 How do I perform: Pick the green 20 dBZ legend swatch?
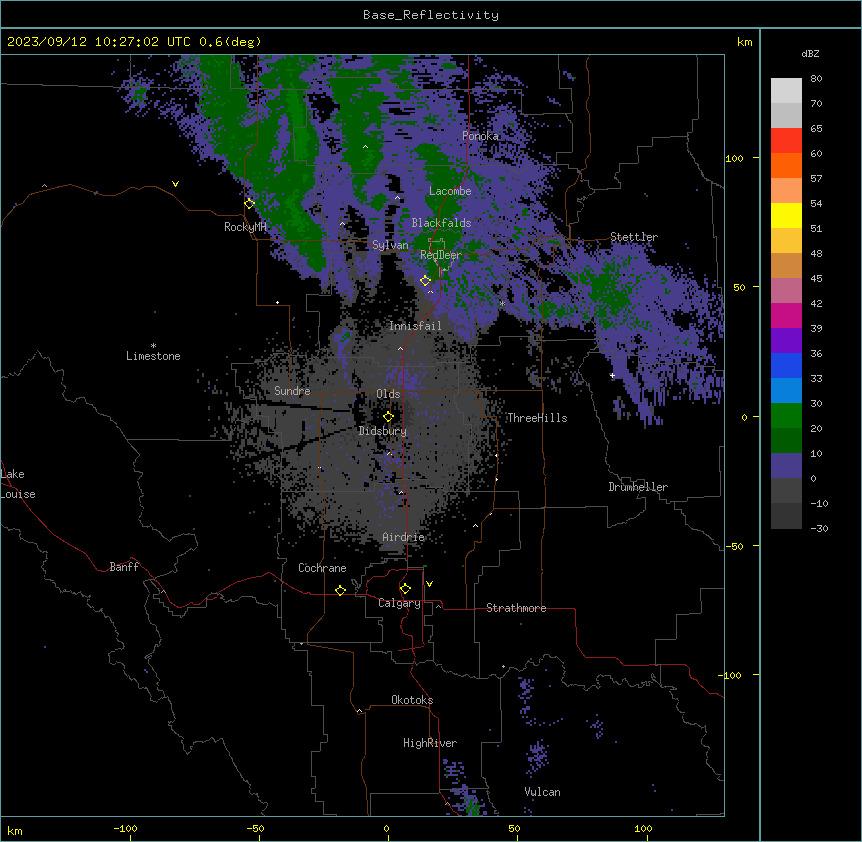tap(786, 416)
